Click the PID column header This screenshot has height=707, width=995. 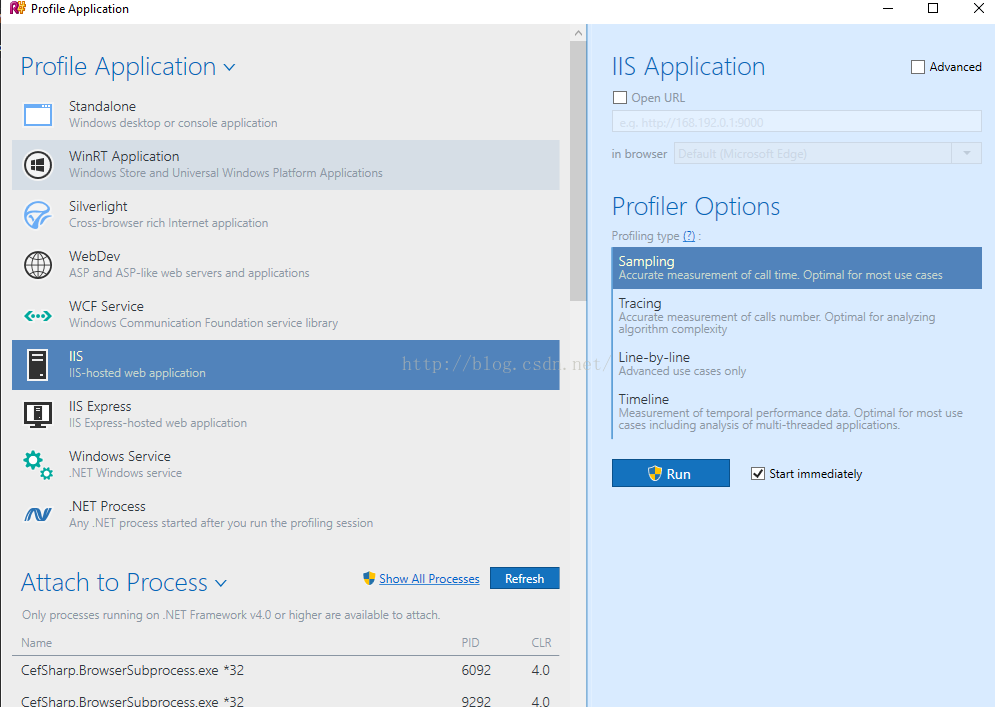point(470,643)
